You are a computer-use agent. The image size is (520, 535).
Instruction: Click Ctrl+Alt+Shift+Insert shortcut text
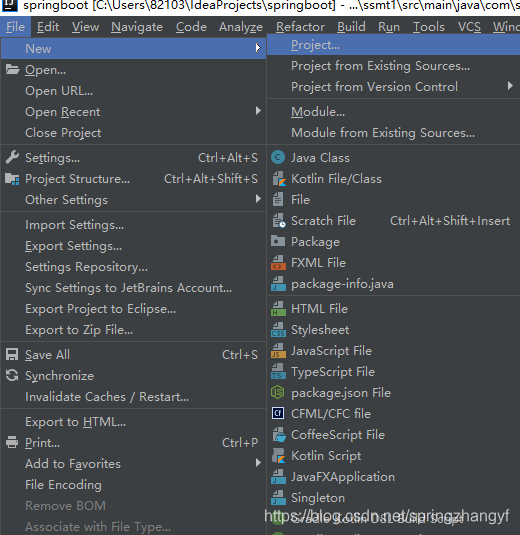(450, 221)
